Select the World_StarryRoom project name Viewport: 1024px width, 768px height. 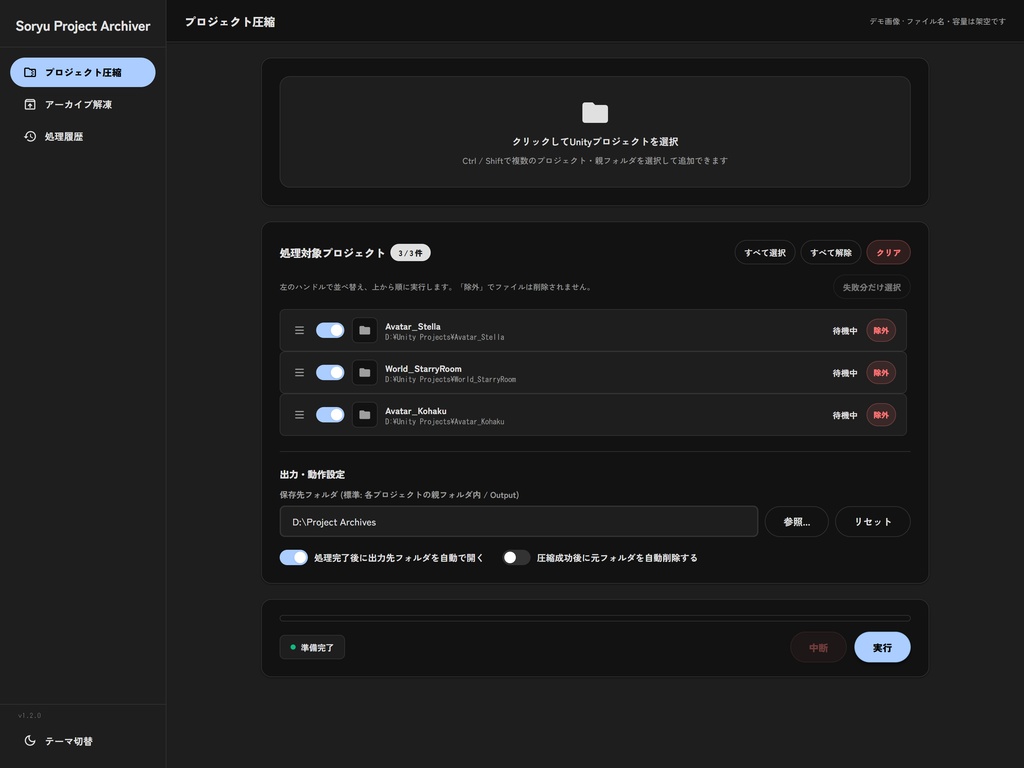(x=423, y=369)
